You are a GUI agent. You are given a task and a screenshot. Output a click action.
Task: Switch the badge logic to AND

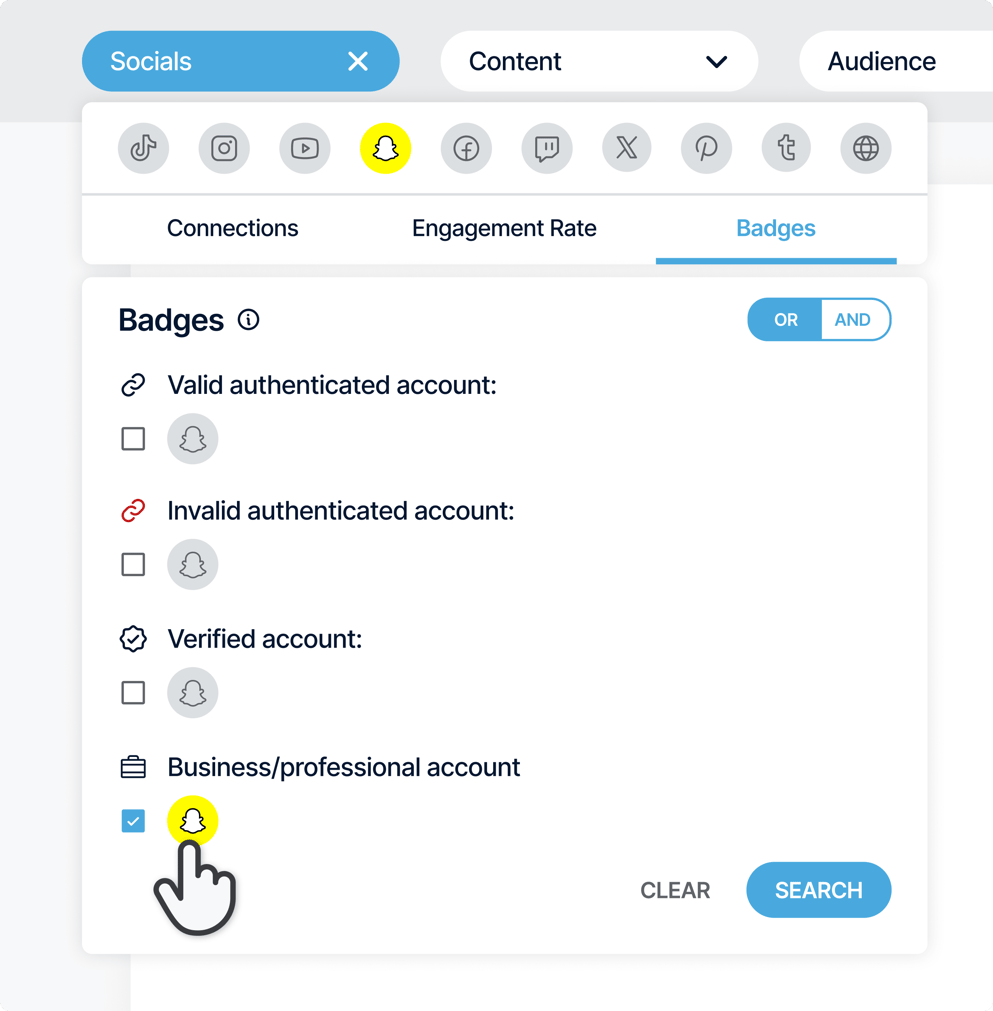click(x=854, y=319)
